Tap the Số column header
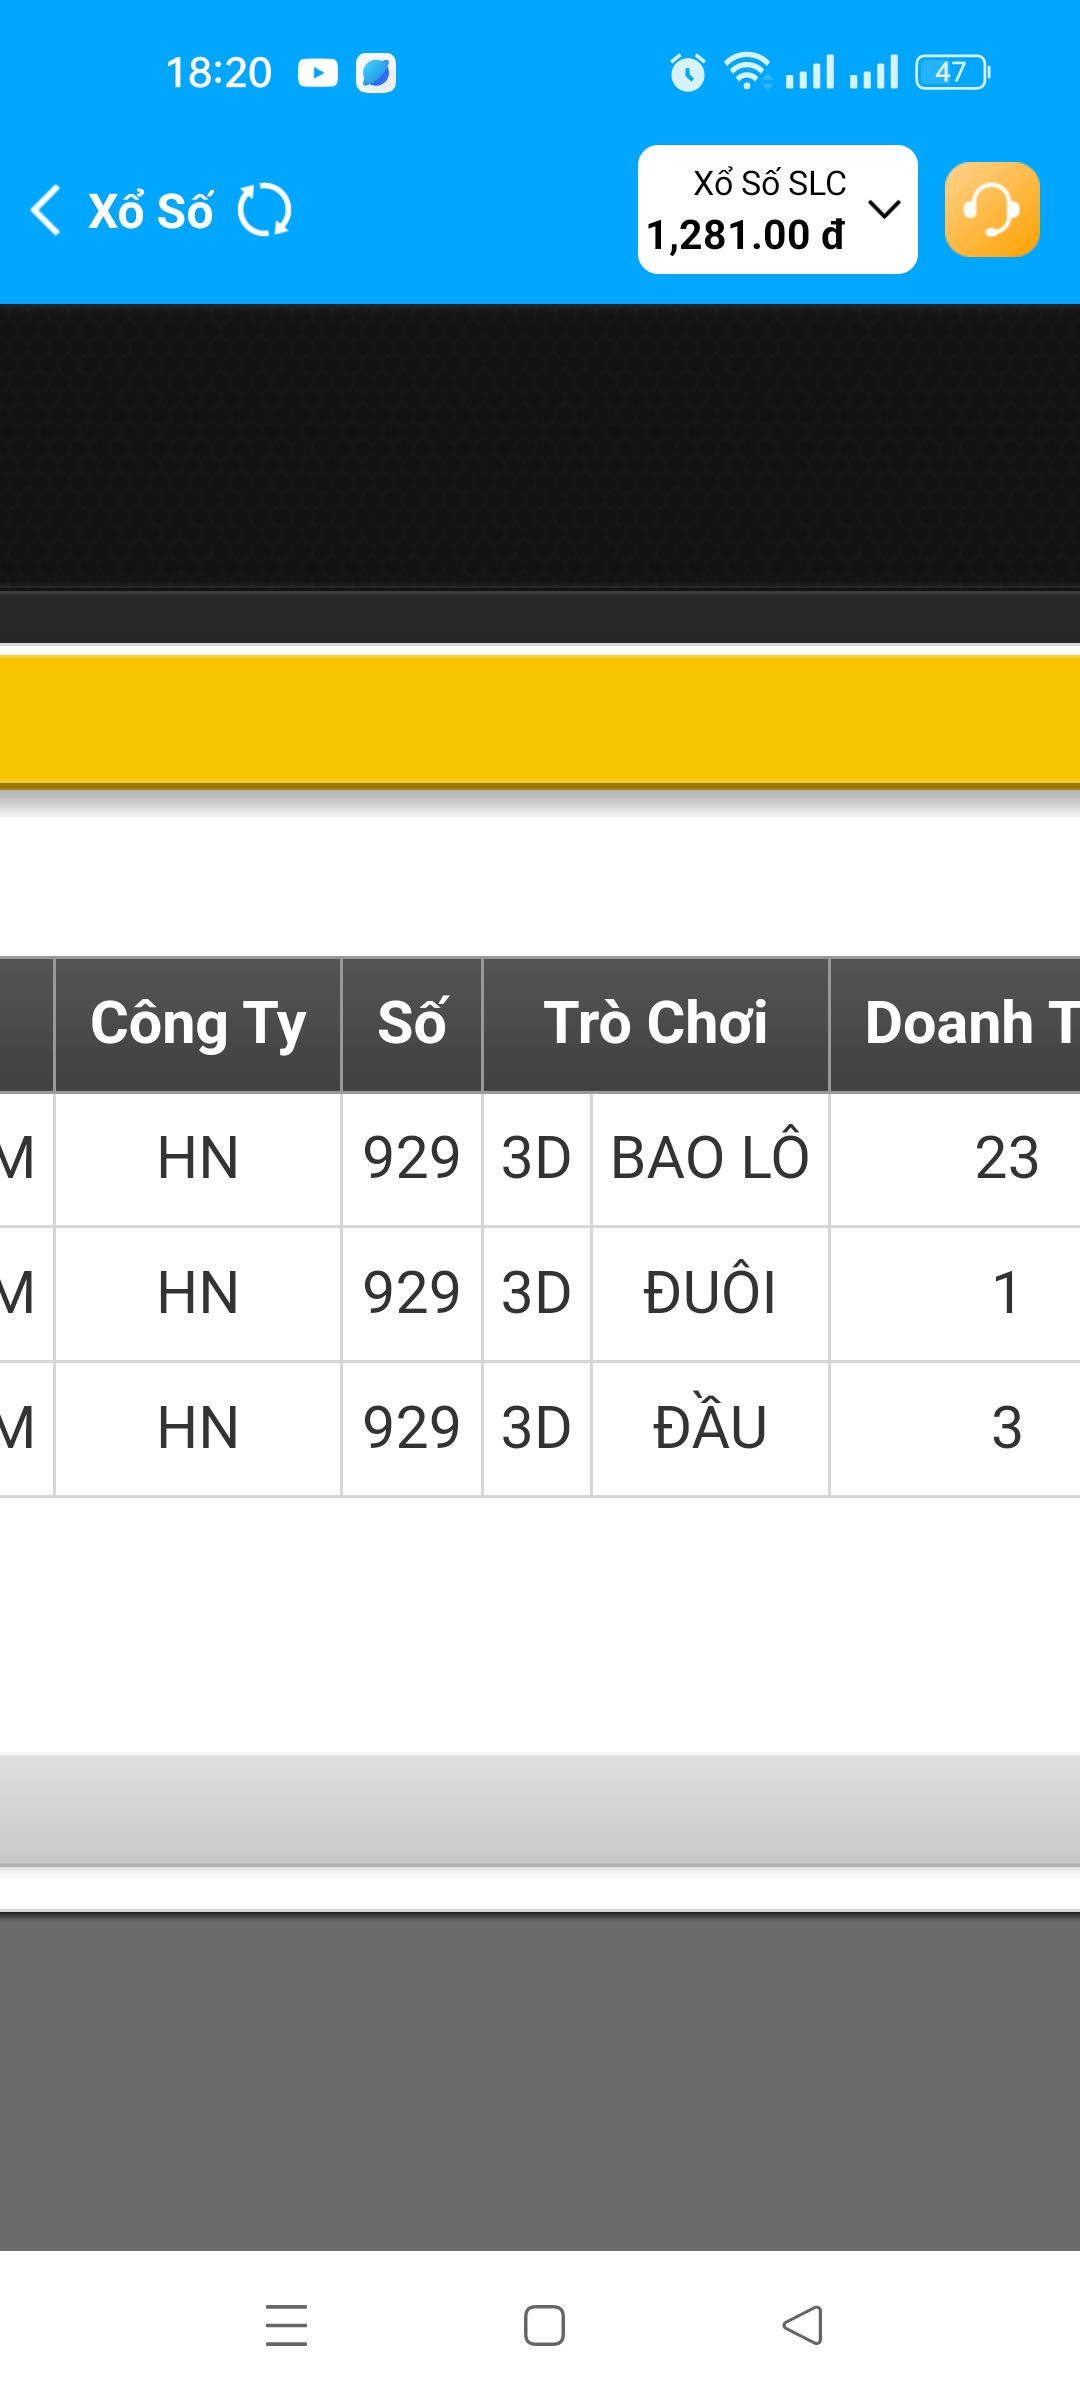This screenshot has width=1080, height=2400. pos(412,1024)
